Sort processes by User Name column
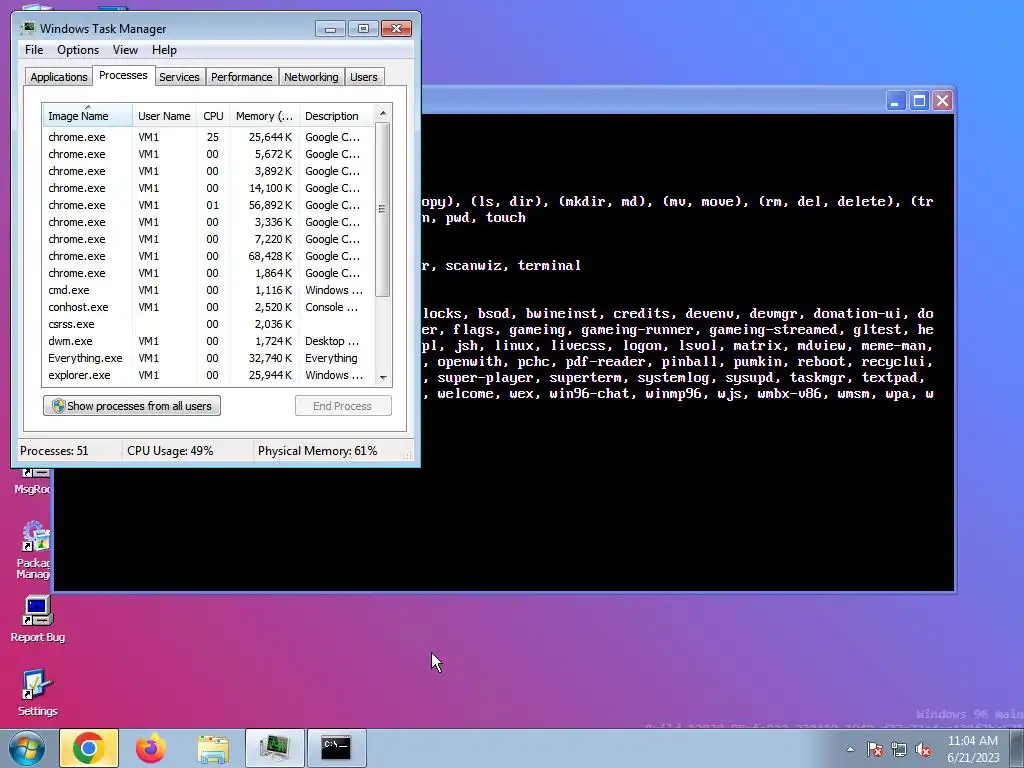 164,116
